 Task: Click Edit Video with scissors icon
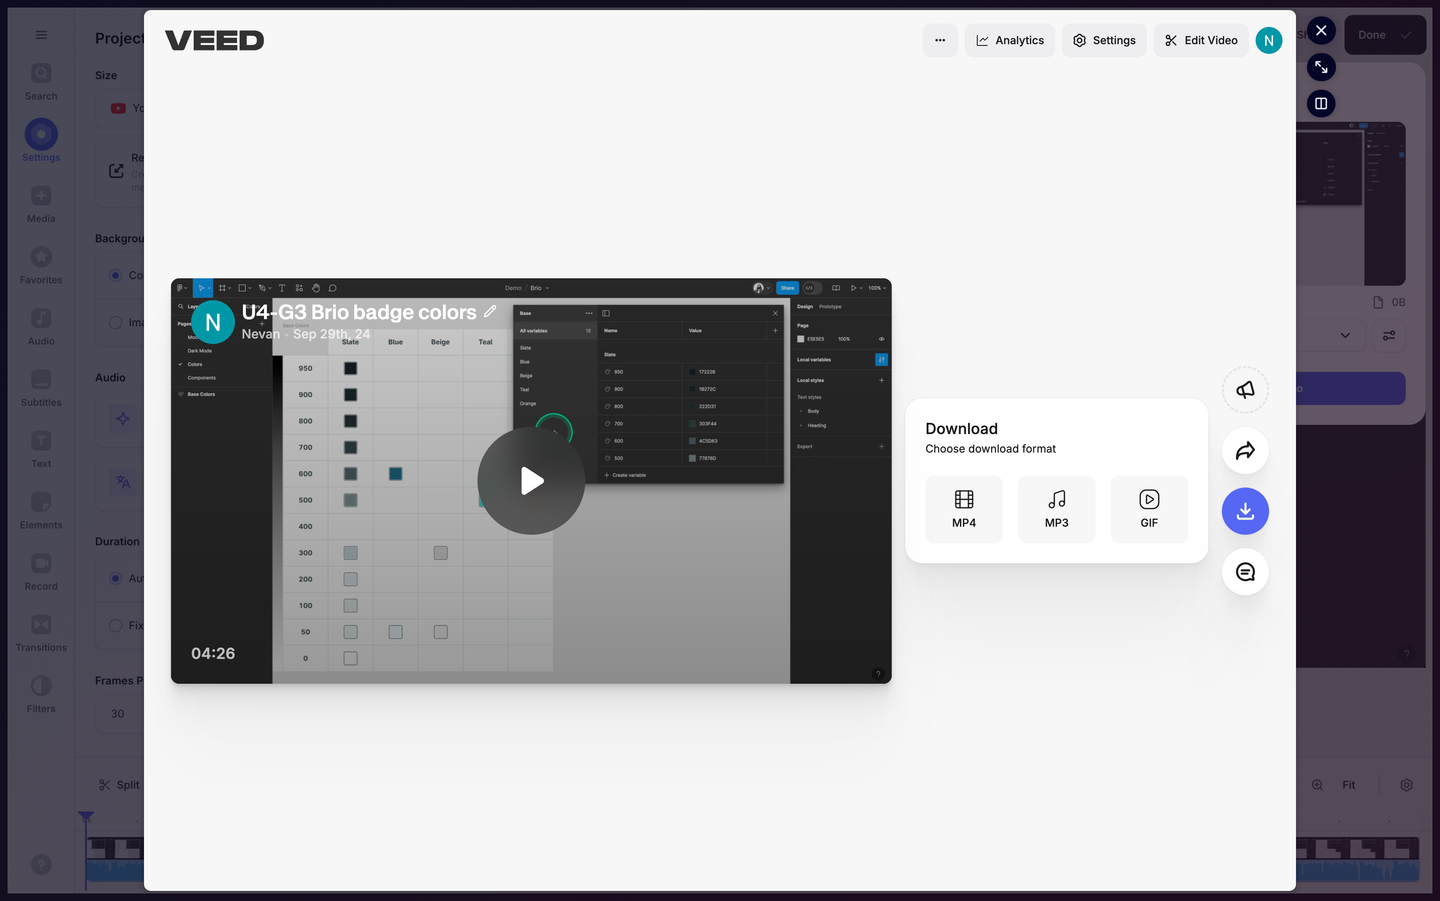1200,41
